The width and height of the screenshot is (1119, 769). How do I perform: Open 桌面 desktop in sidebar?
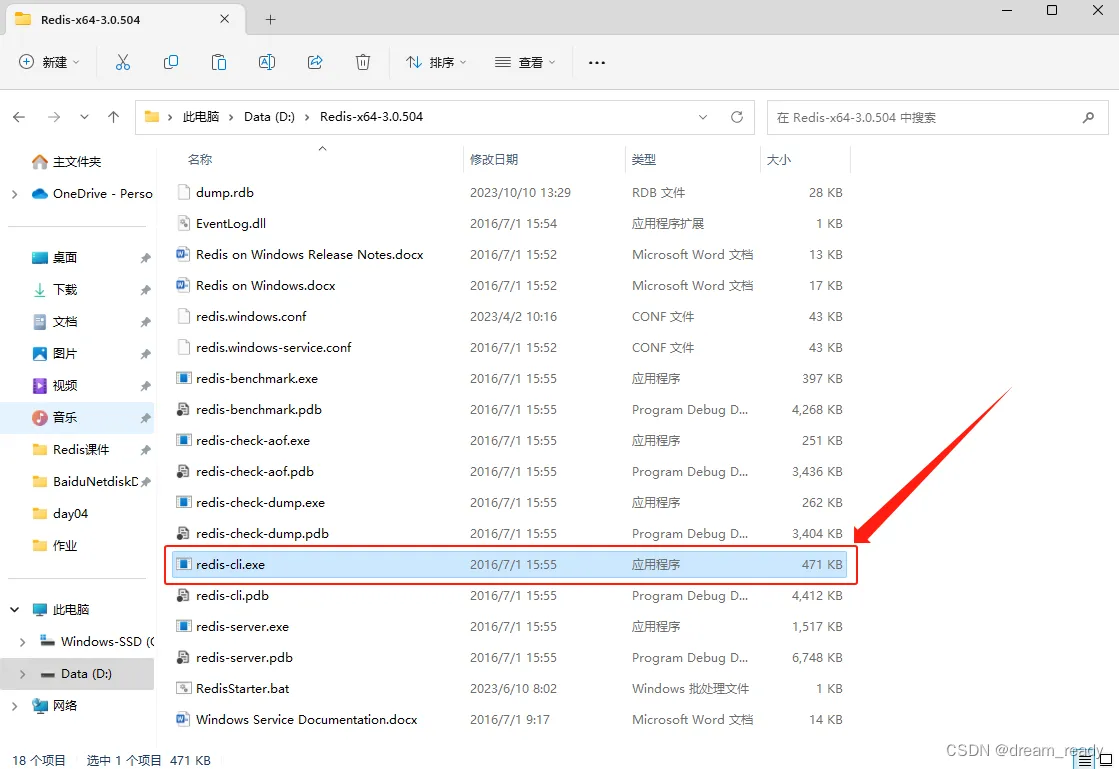(55, 258)
